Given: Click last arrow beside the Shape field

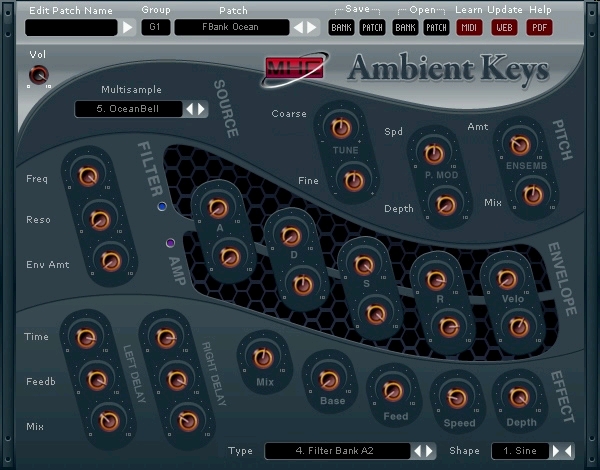Looking at the screenshot, I should click(568, 451).
